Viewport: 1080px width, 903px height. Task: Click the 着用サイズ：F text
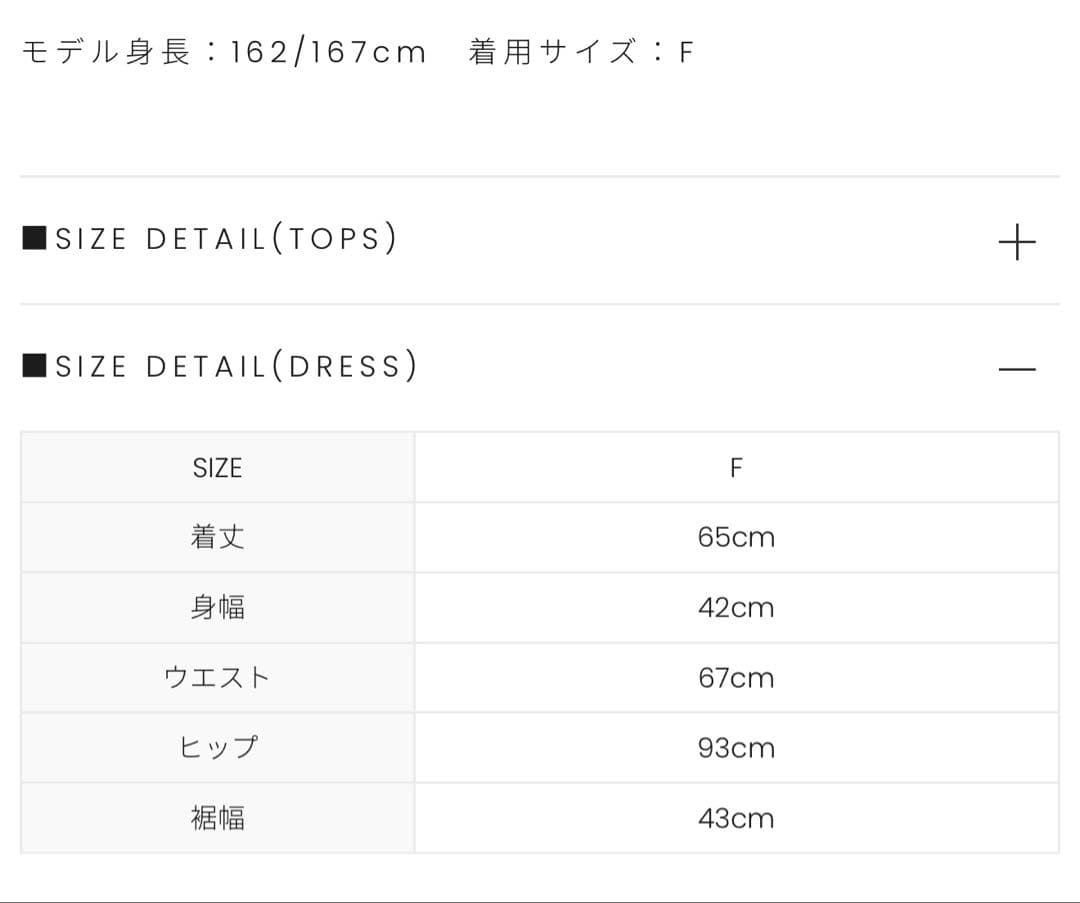pyautogui.click(x=581, y=52)
